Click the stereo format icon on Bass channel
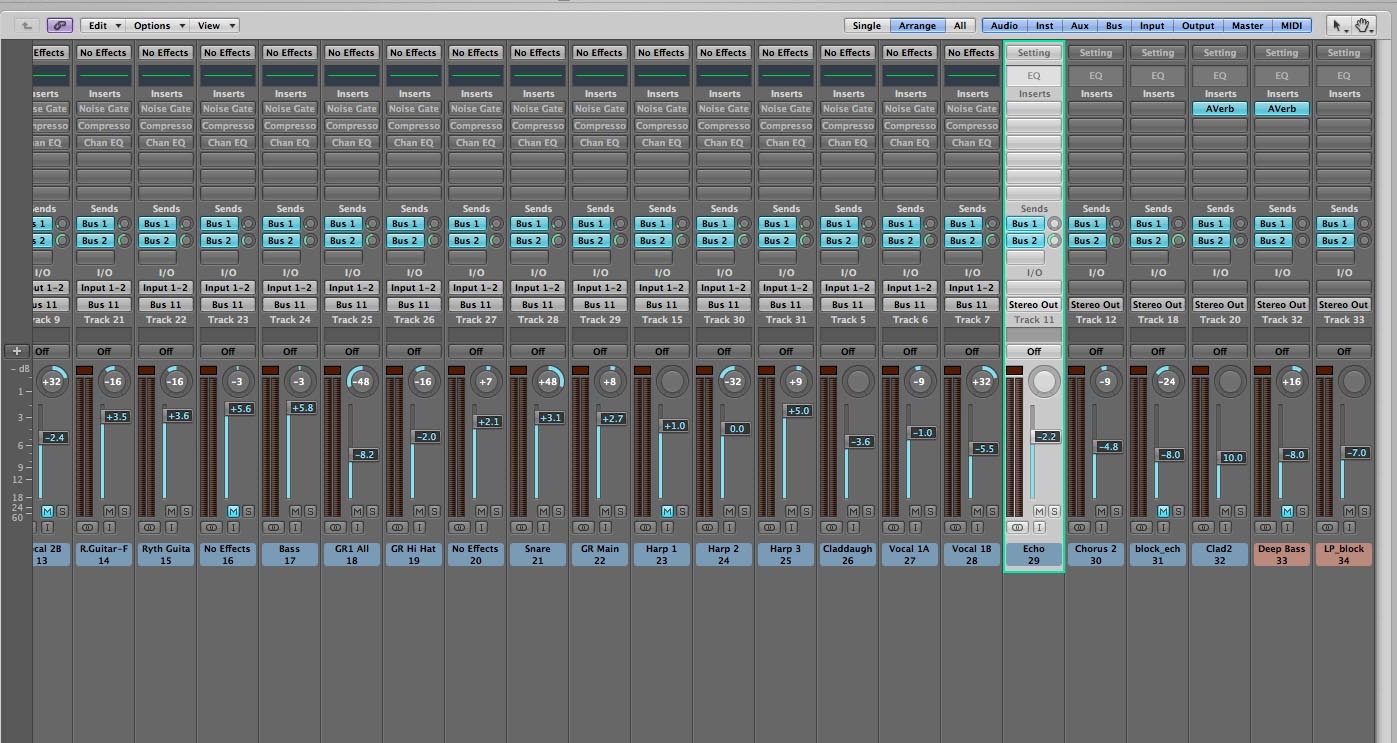Screen dimensions: 1397x743 (274, 527)
